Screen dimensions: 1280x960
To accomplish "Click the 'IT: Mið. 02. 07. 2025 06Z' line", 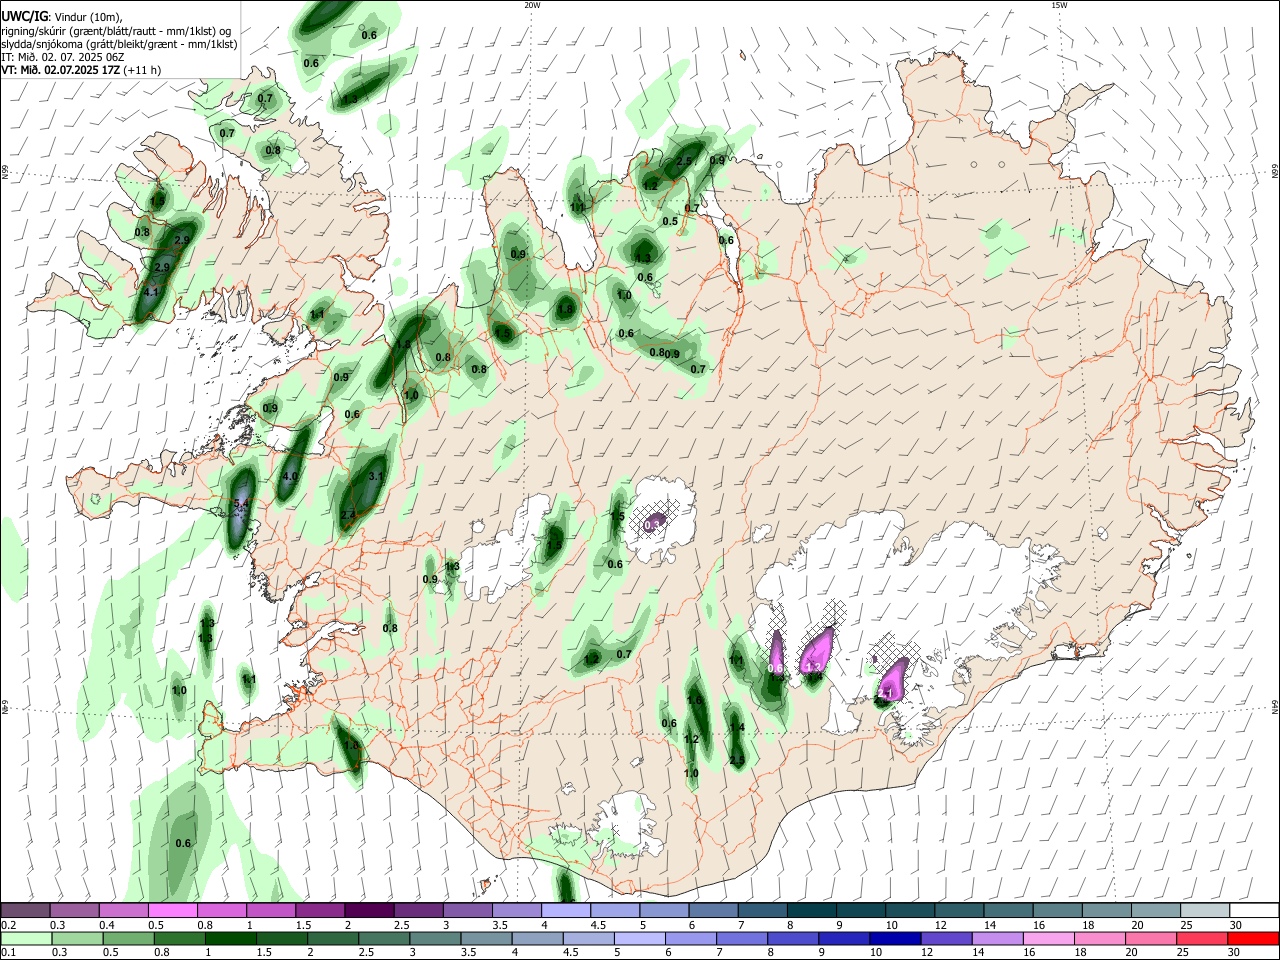I will point(63,57).
